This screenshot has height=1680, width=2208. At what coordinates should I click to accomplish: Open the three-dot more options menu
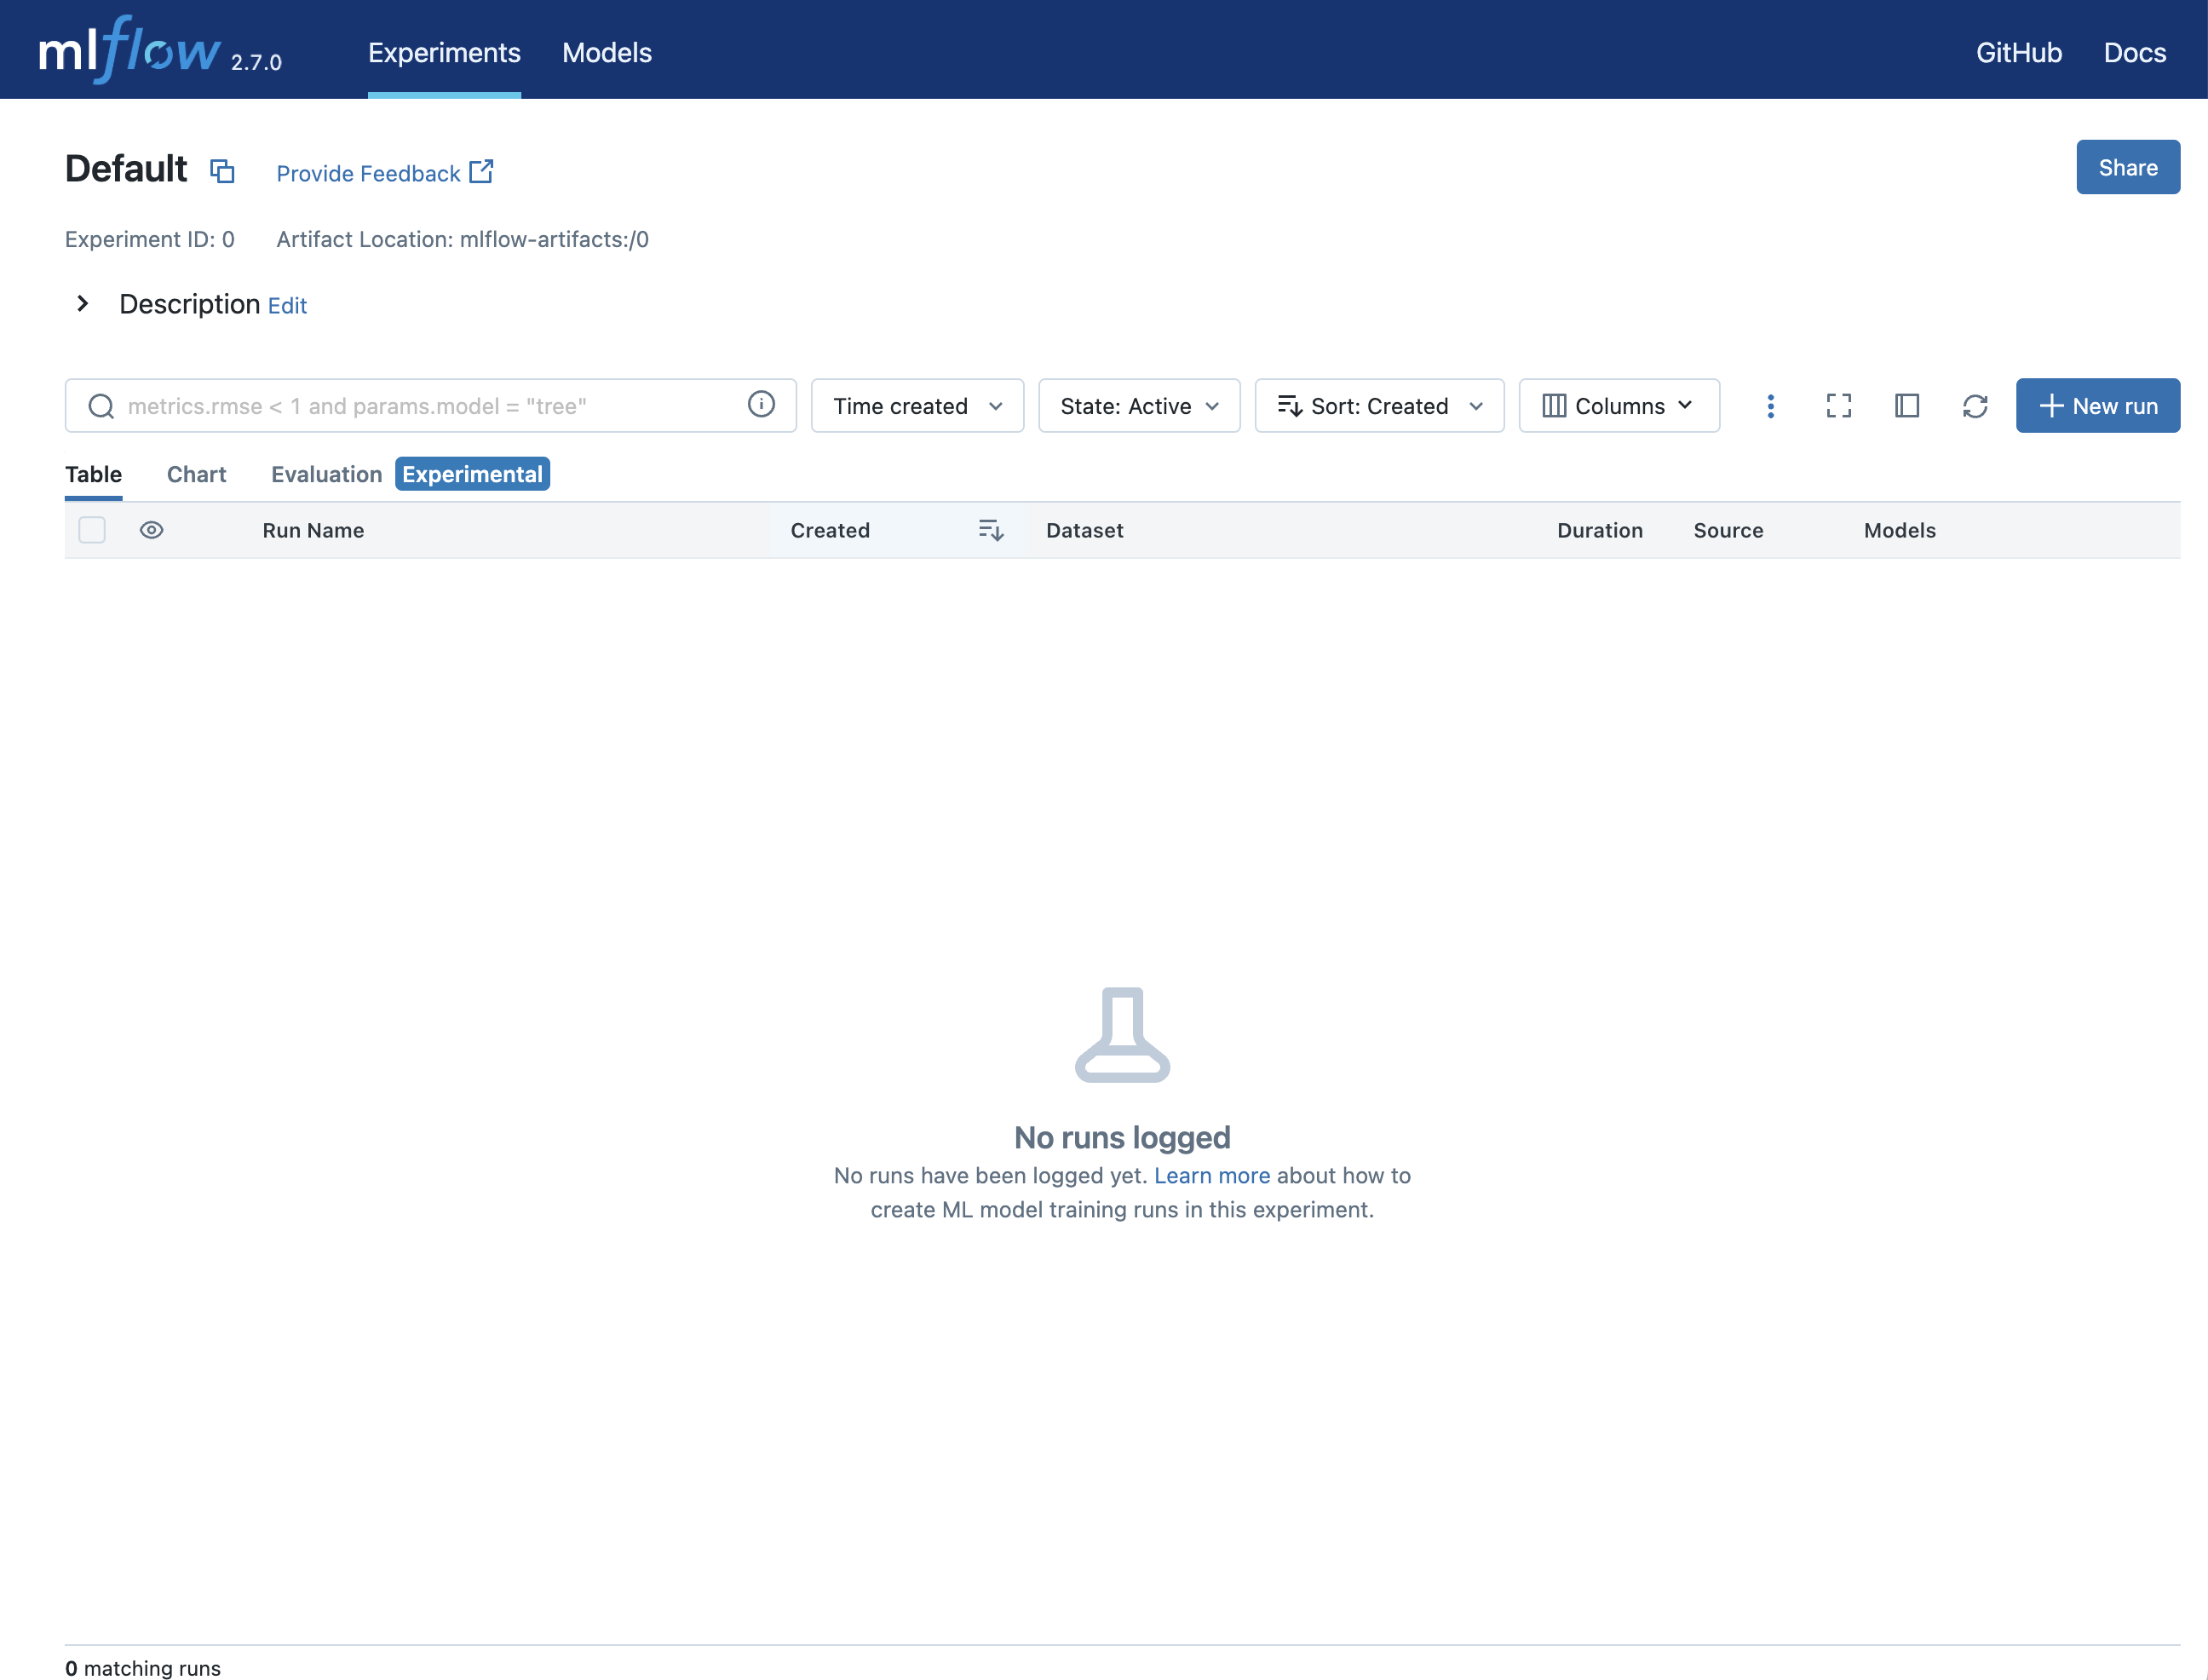[x=1770, y=405]
